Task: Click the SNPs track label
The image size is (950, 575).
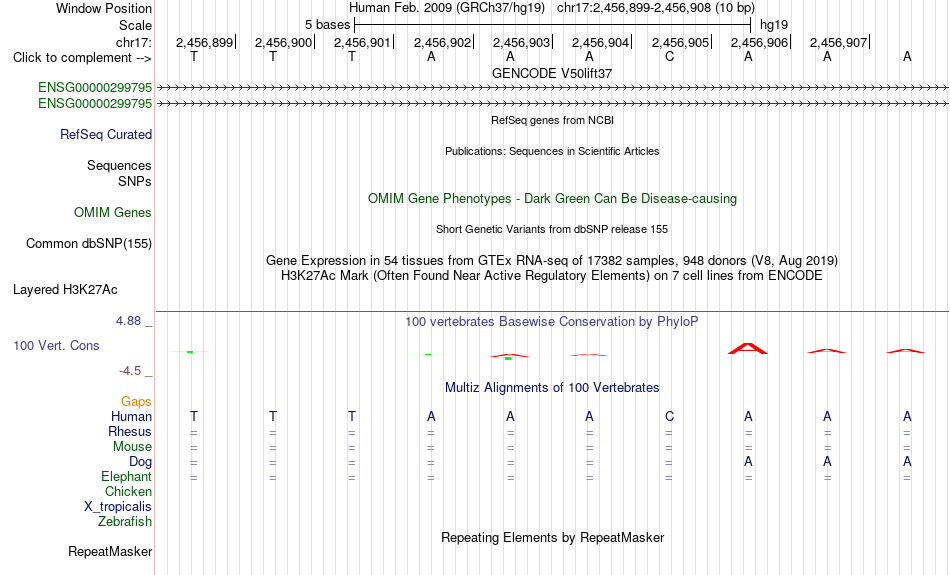Action: pyautogui.click(x=135, y=181)
